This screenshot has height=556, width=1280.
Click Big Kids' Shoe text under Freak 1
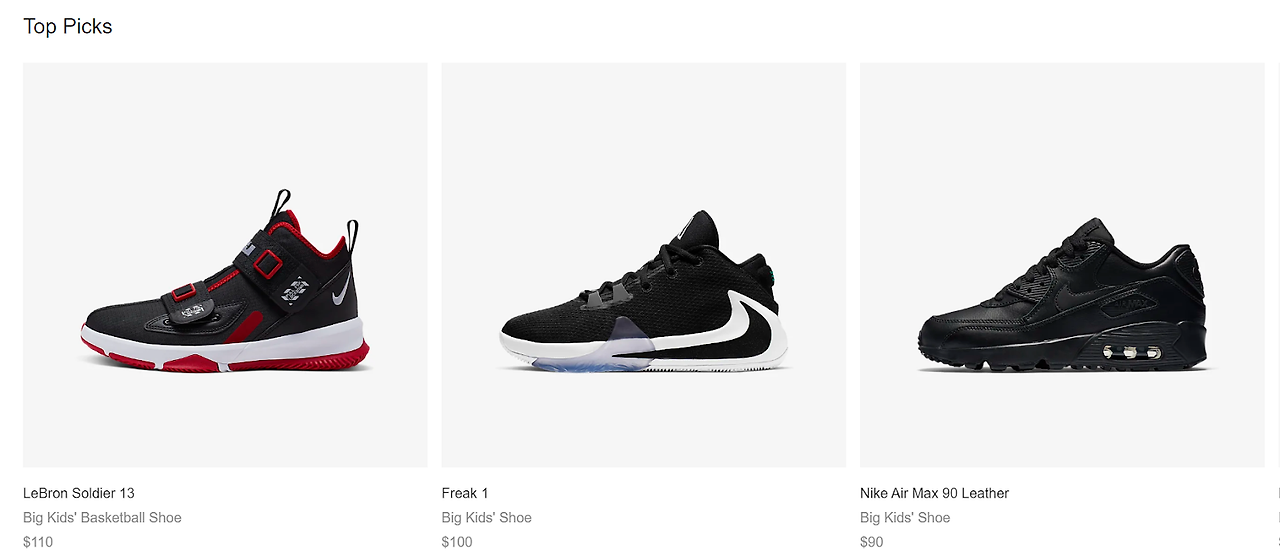[486, 518]
